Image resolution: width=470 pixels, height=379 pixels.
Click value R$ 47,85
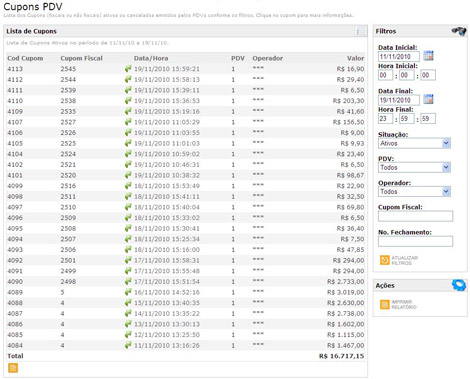(350, 250)
